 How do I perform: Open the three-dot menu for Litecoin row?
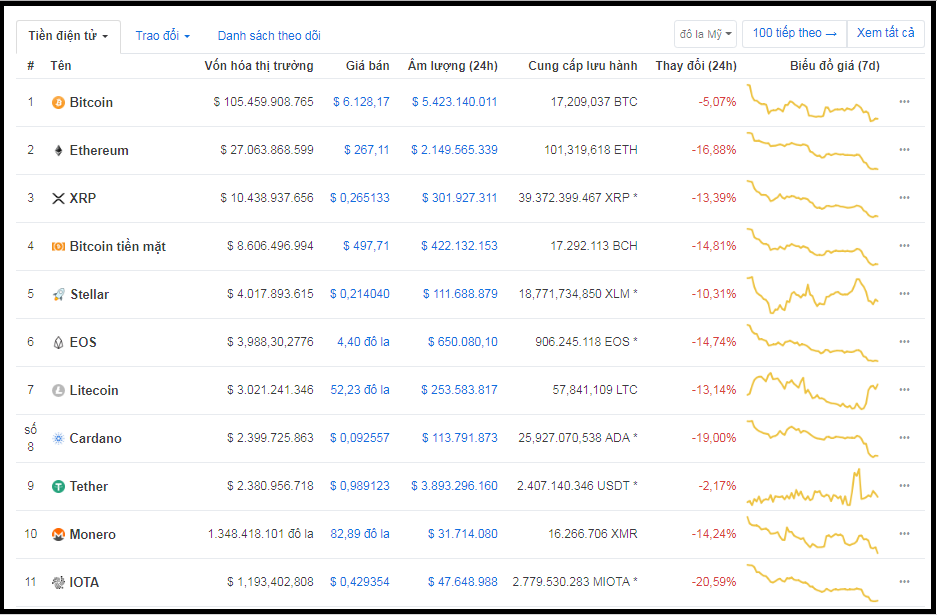coord(904,390)
